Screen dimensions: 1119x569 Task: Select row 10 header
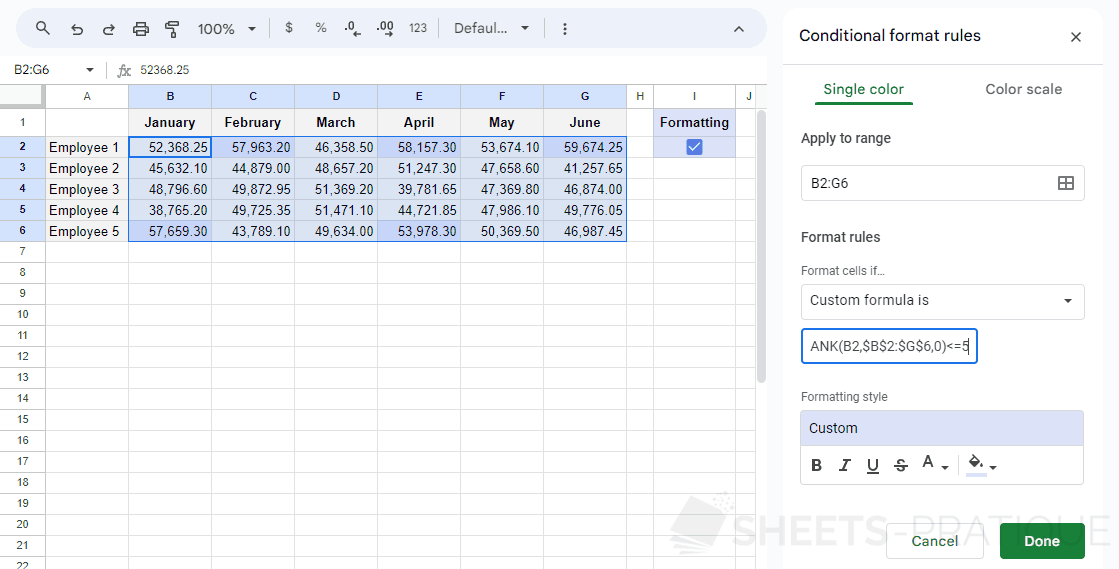pos(23,314)
